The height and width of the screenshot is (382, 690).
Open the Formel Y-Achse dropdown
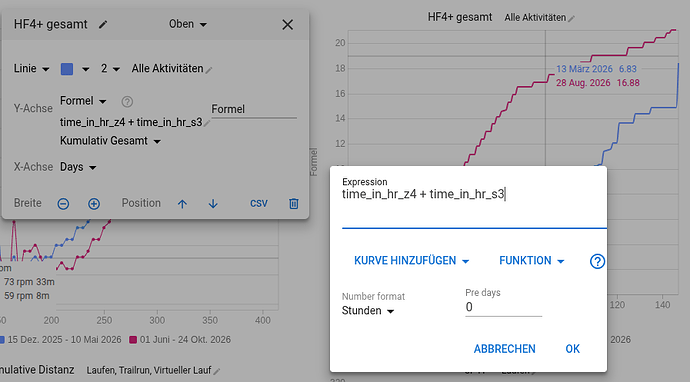83,101
